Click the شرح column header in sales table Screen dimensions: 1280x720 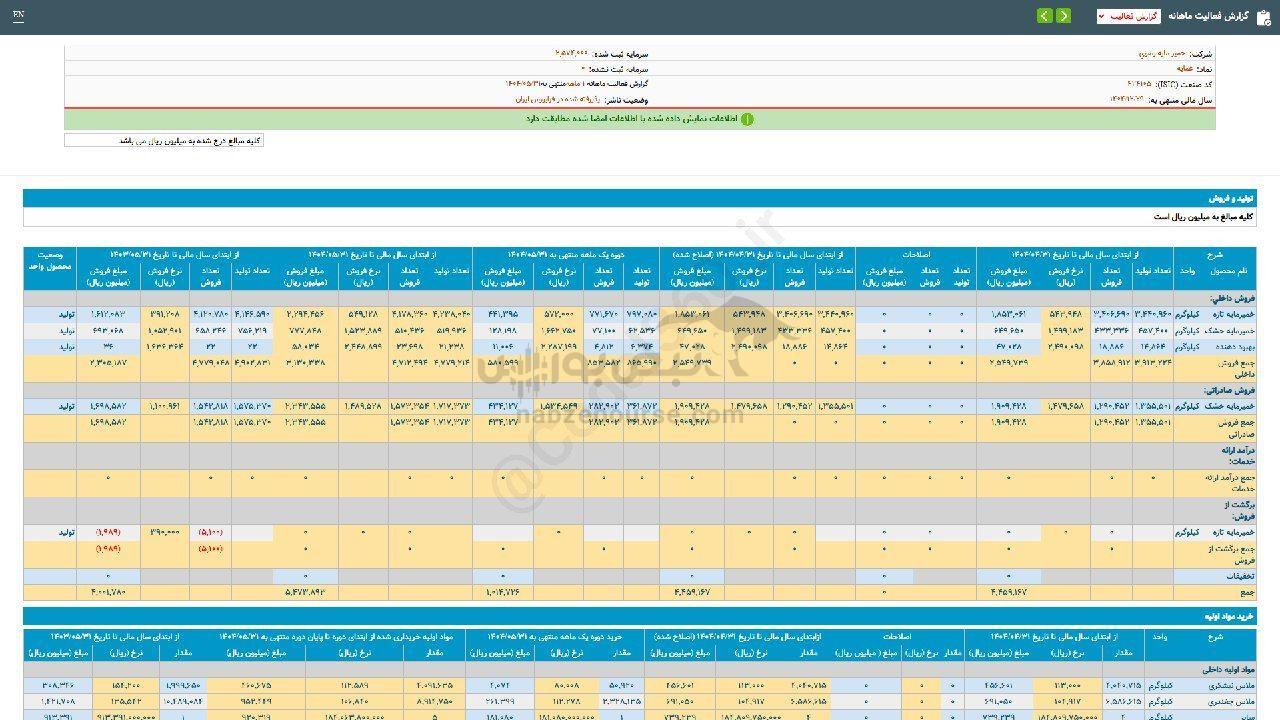[x=1242, y=255]
